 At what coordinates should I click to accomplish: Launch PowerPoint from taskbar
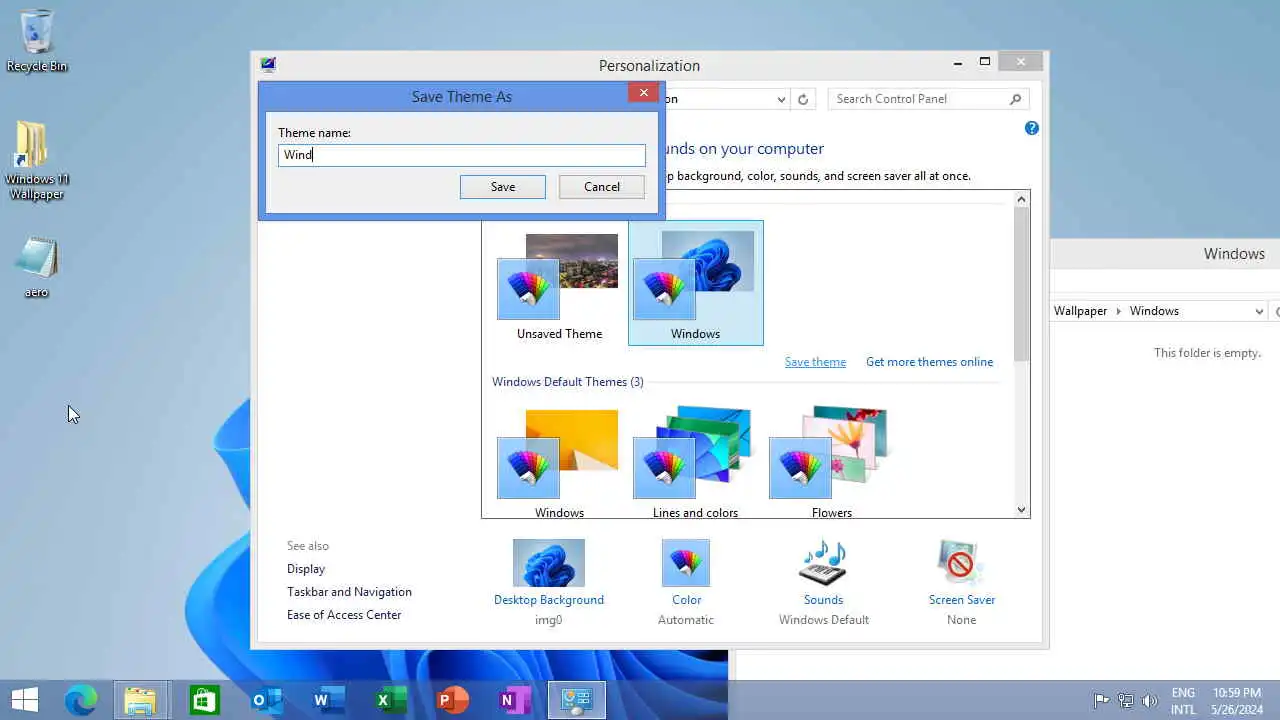[451, 700]
